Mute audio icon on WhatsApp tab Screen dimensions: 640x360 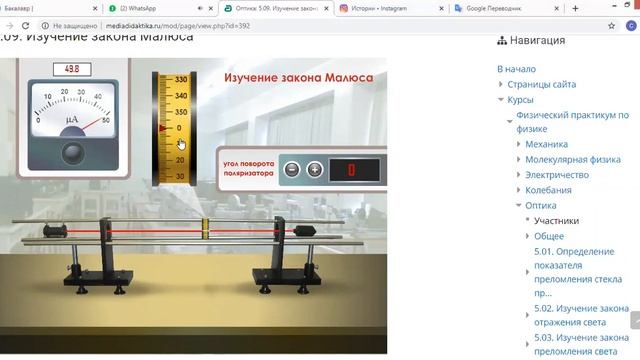(x=200, y=8)
